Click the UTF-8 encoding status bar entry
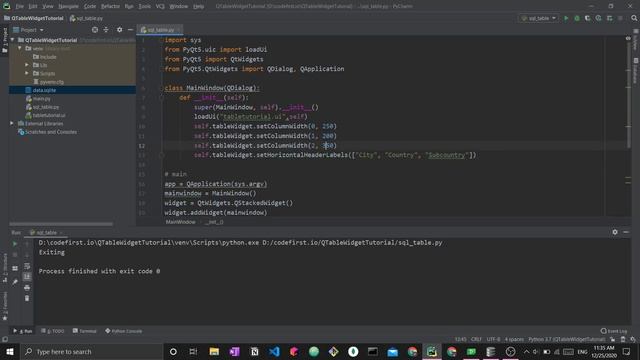The height and width of the screenshot is (360, 640). [x=493, y=340]
